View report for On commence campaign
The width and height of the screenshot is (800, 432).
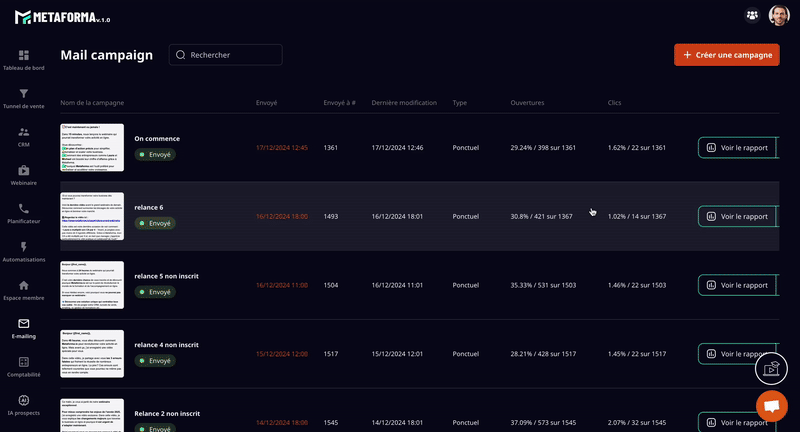pyautogui.click(x=736, y=148)
